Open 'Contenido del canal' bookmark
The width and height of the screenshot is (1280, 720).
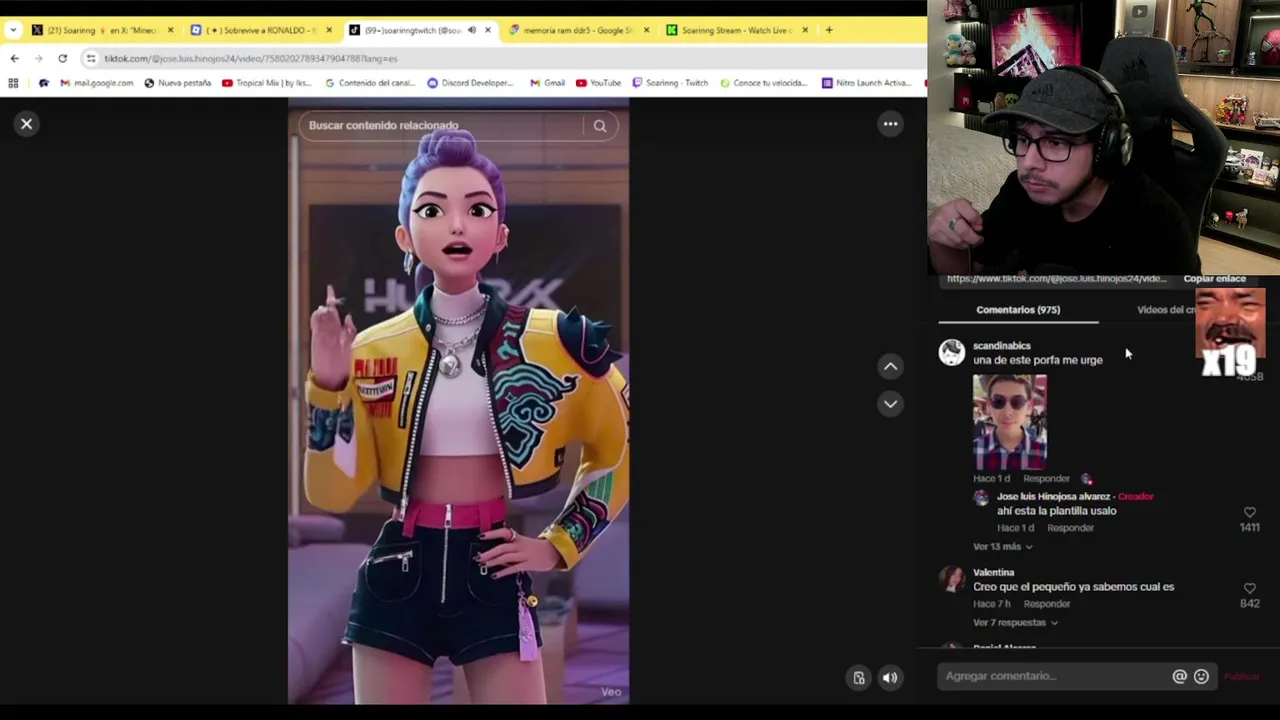click(370, 83)
